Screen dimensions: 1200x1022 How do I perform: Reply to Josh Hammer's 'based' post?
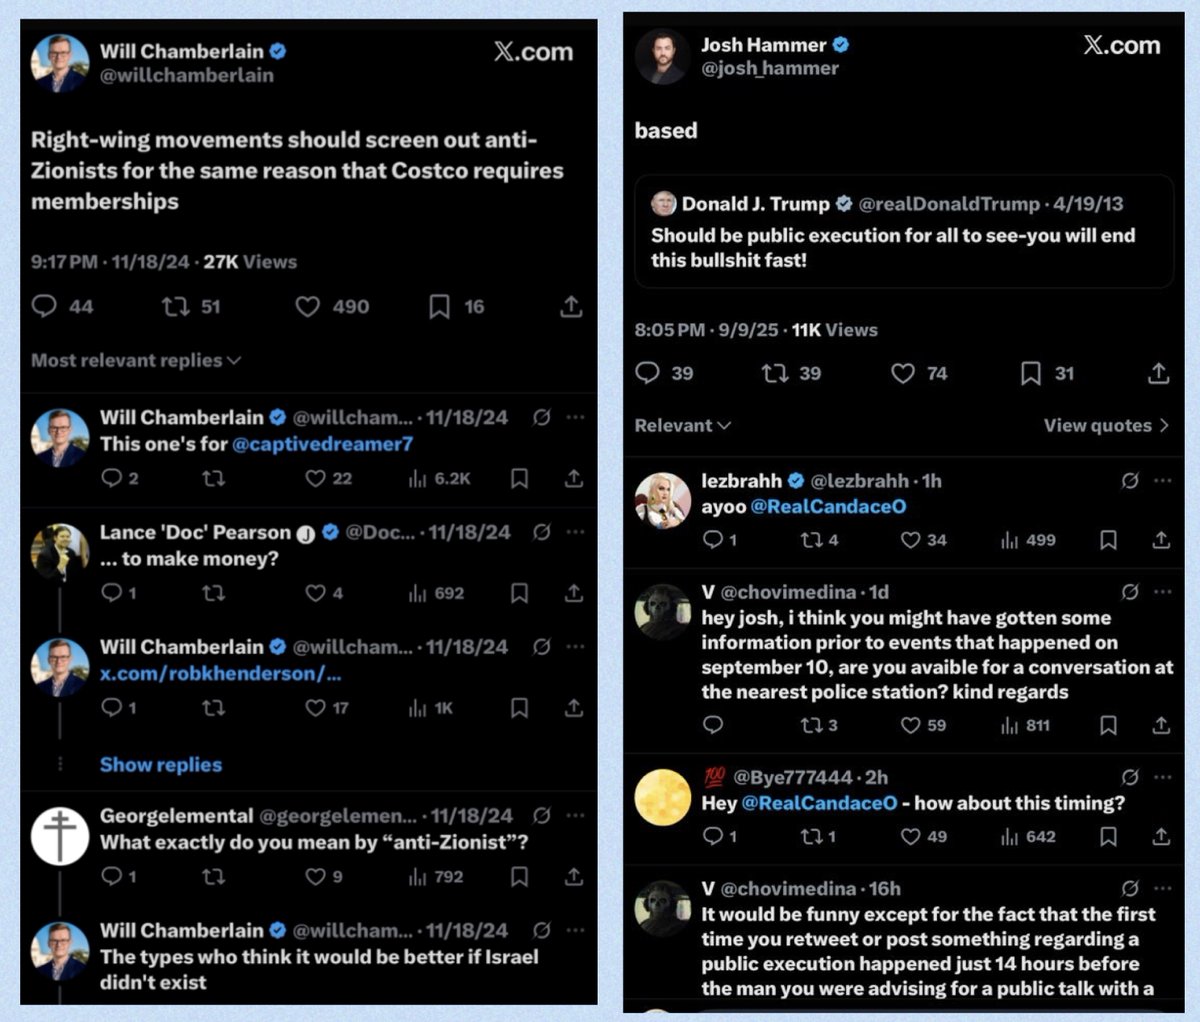[648, 373]
